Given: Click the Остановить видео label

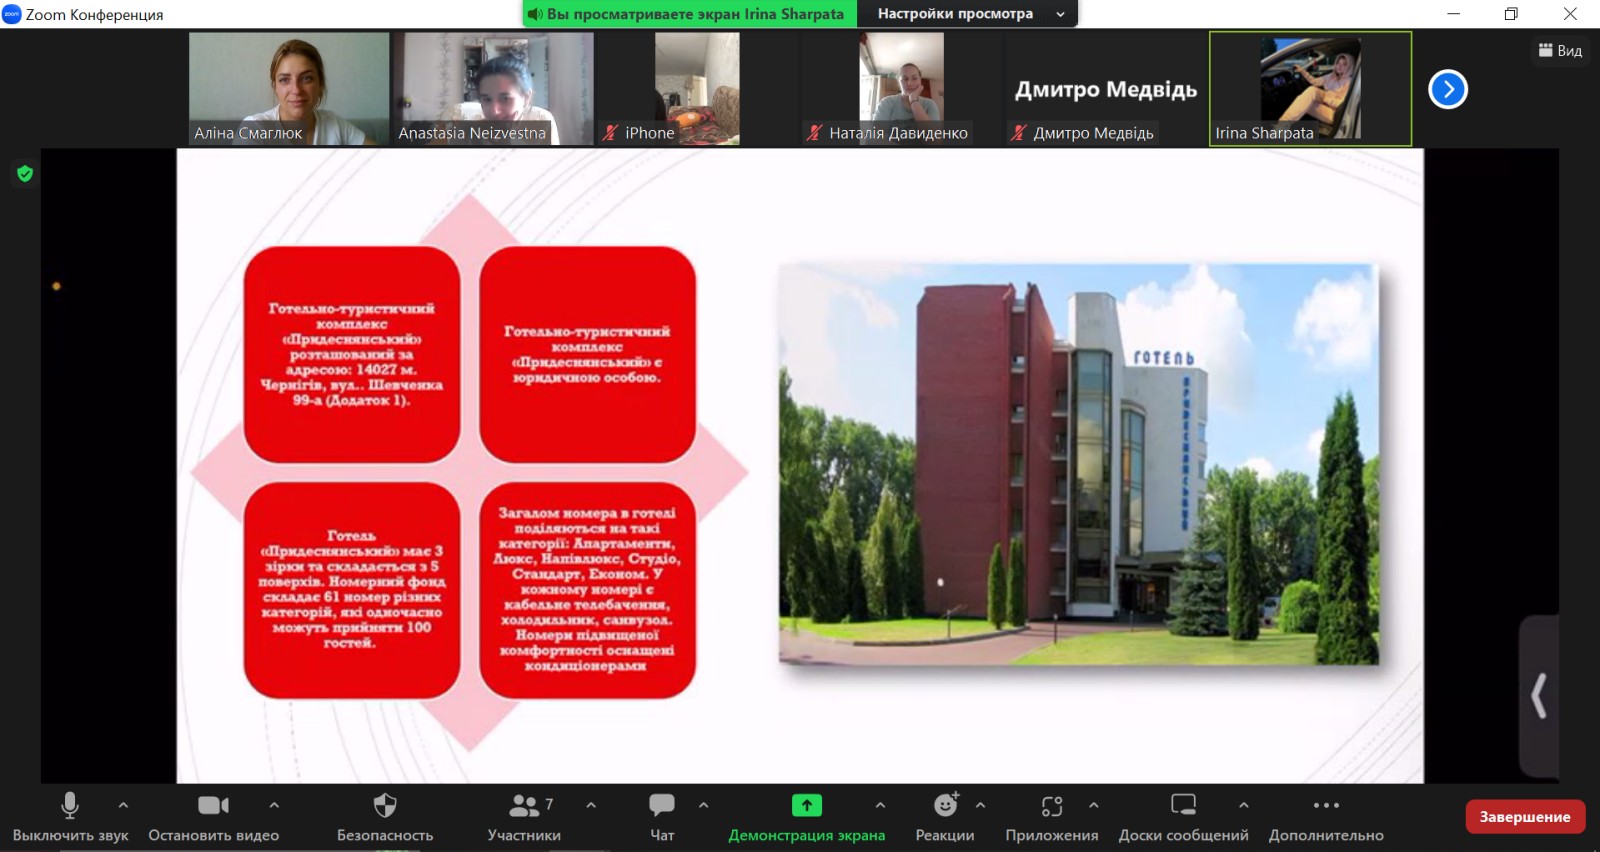Looking at the screenshot, I should coord(214,836).
